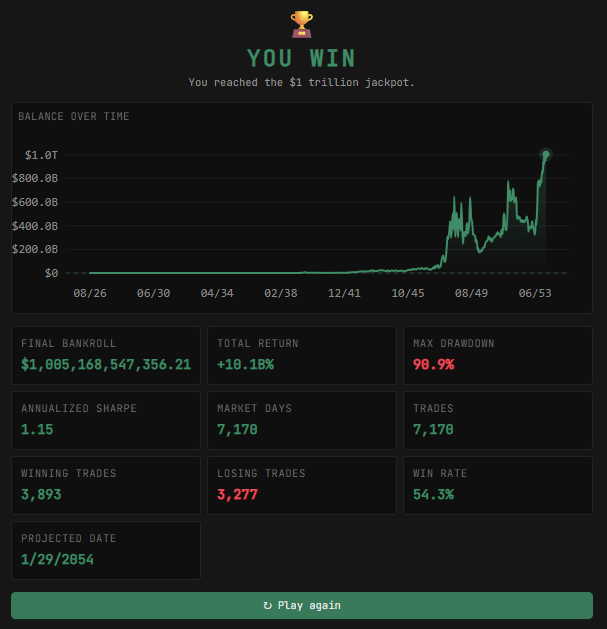
Task: Click the 08/26 x-axis date label
Action: click(x=90, y=293)
